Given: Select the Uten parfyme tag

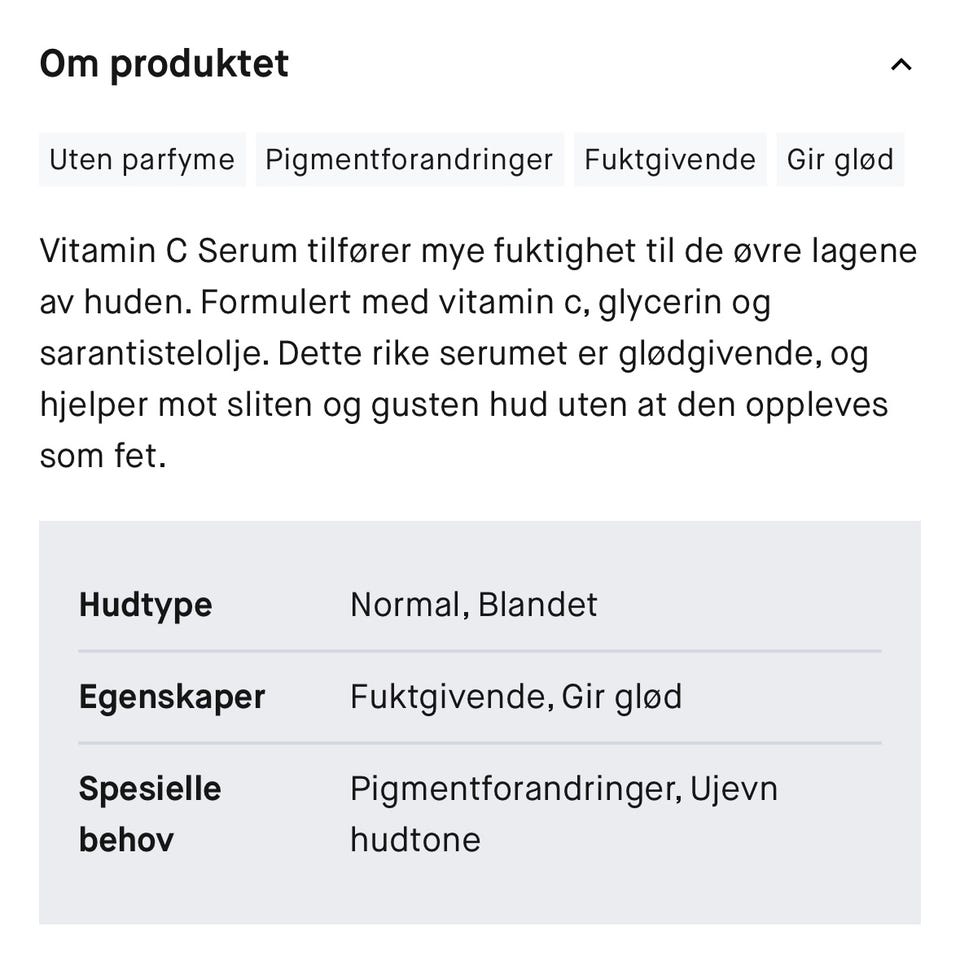Looking at the screenshot, I should [142, 160].
